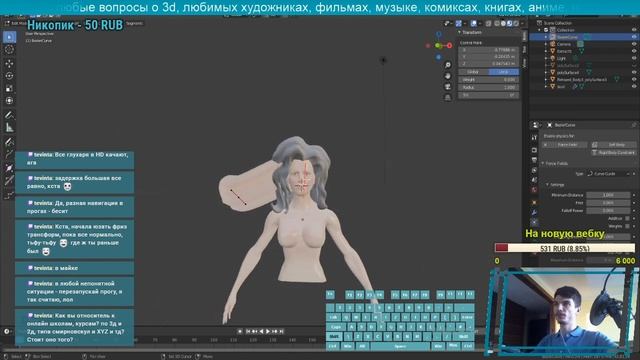
Task: Select the Measure ruler tool
Action: point(9,128)
